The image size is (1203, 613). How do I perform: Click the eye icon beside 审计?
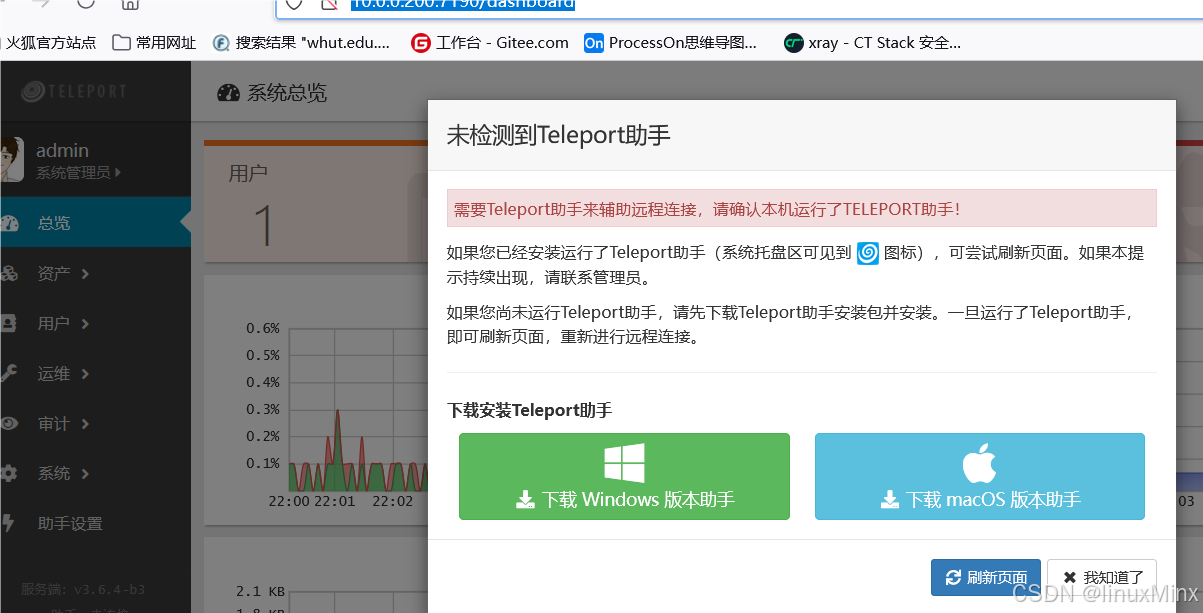click(9, 423)
